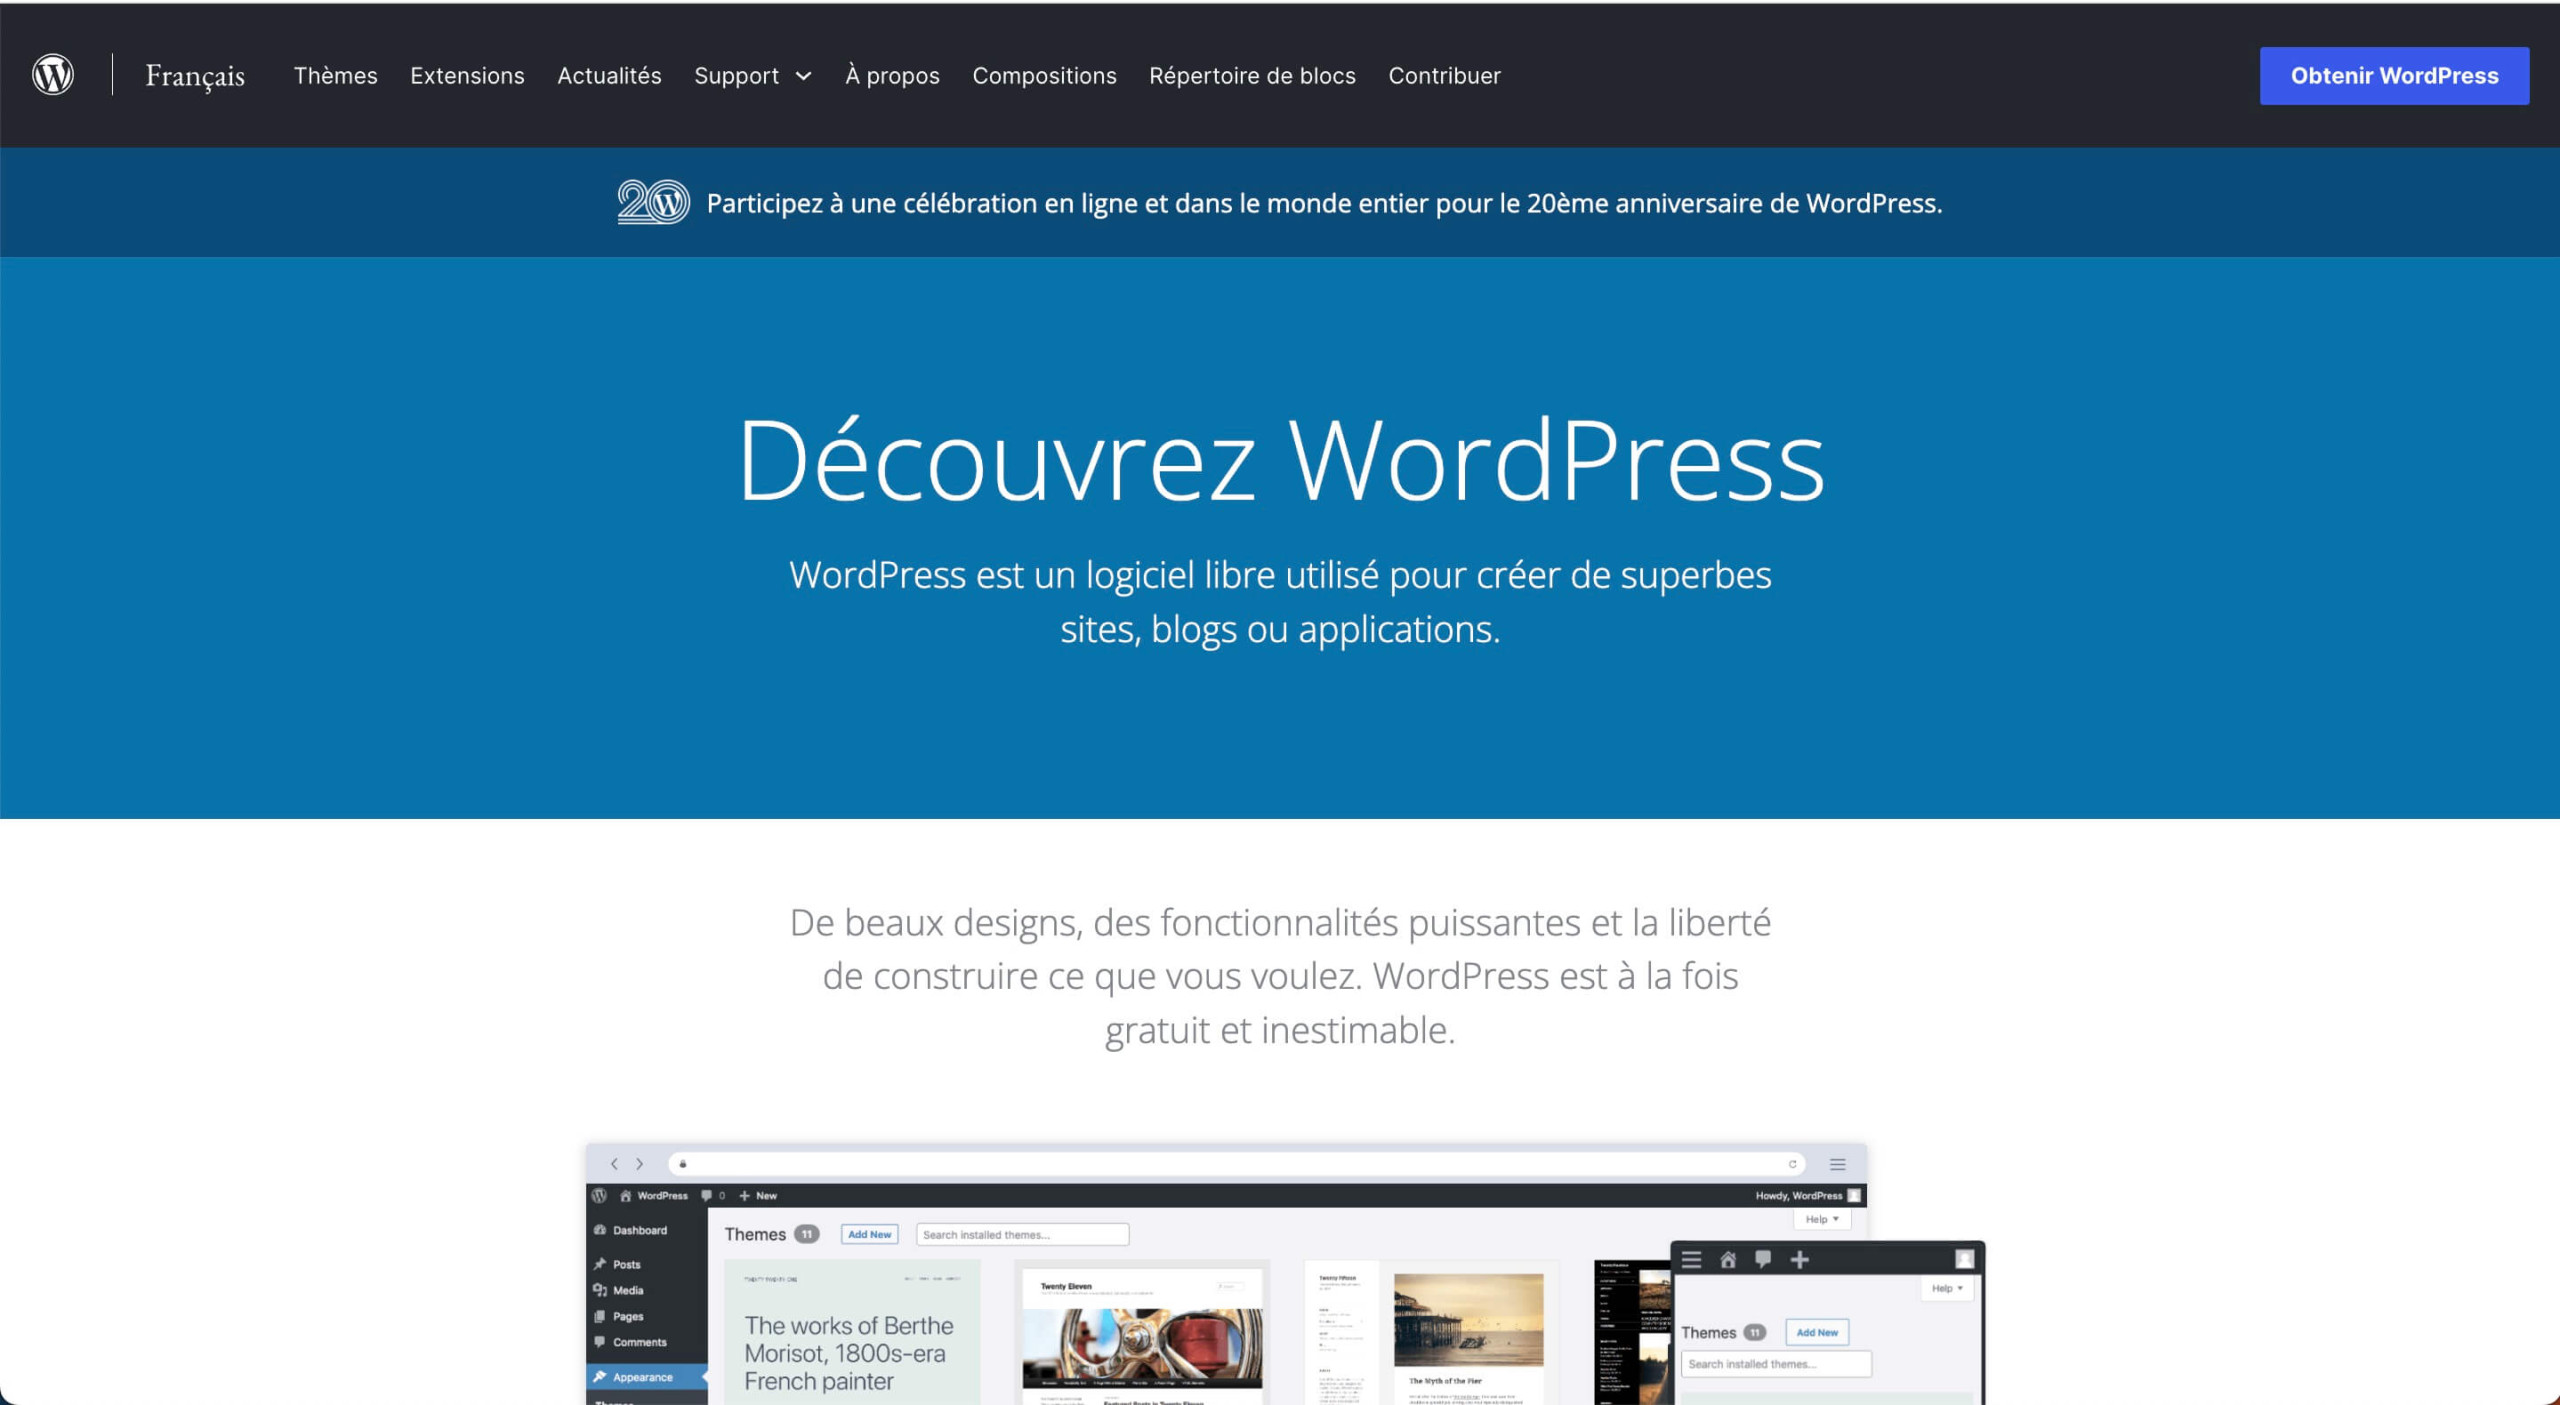The image size is (2560, 1405).
Task: Open the Thèmes menu item
Action: point(335,76)
